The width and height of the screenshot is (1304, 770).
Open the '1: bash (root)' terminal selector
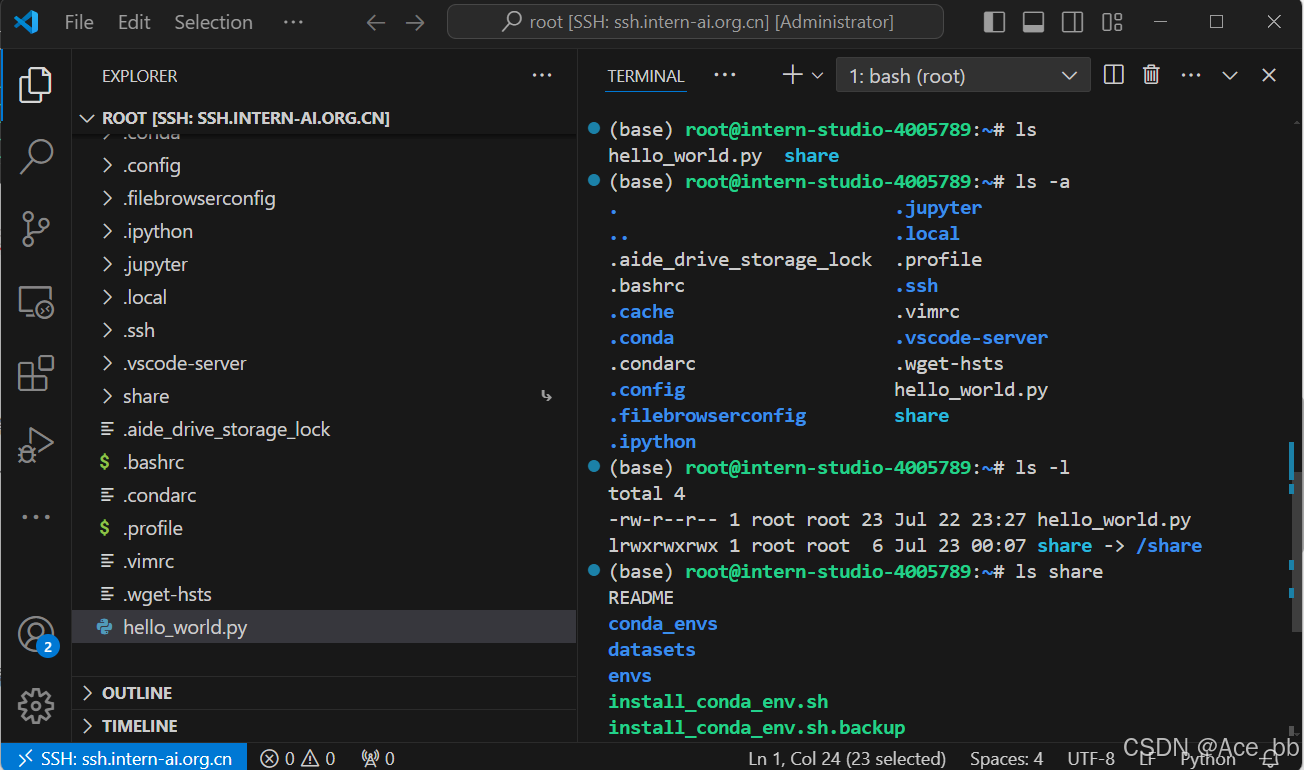(x=963, y=76)
